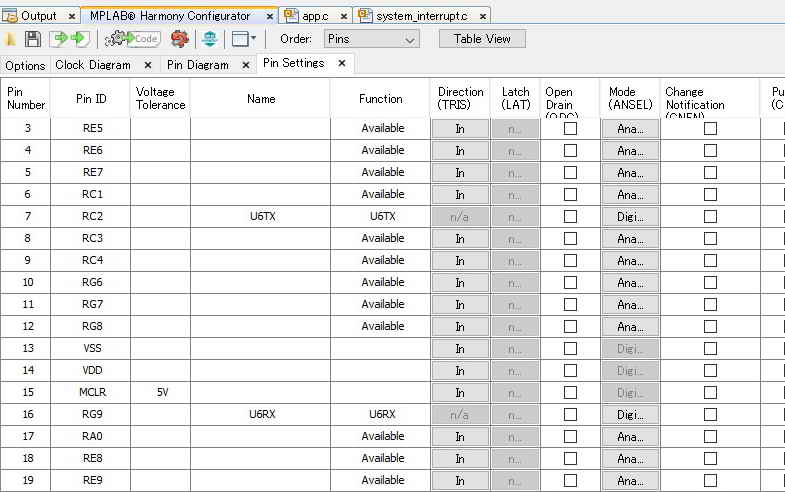
Task: Open the app.c file tab
Action: coord(315,16)
